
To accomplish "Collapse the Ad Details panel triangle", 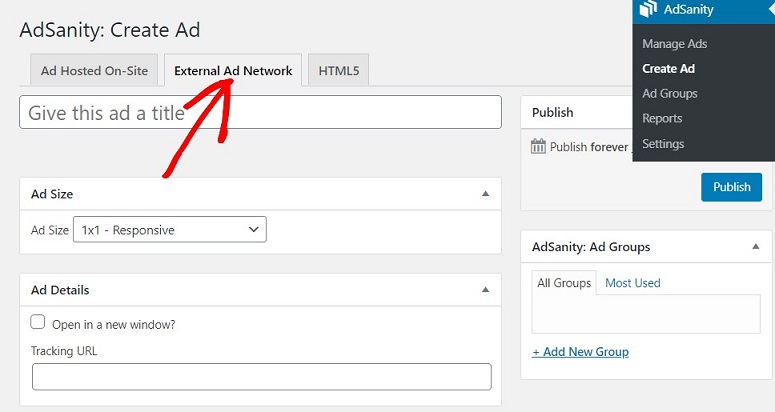I will coord(485,289).
